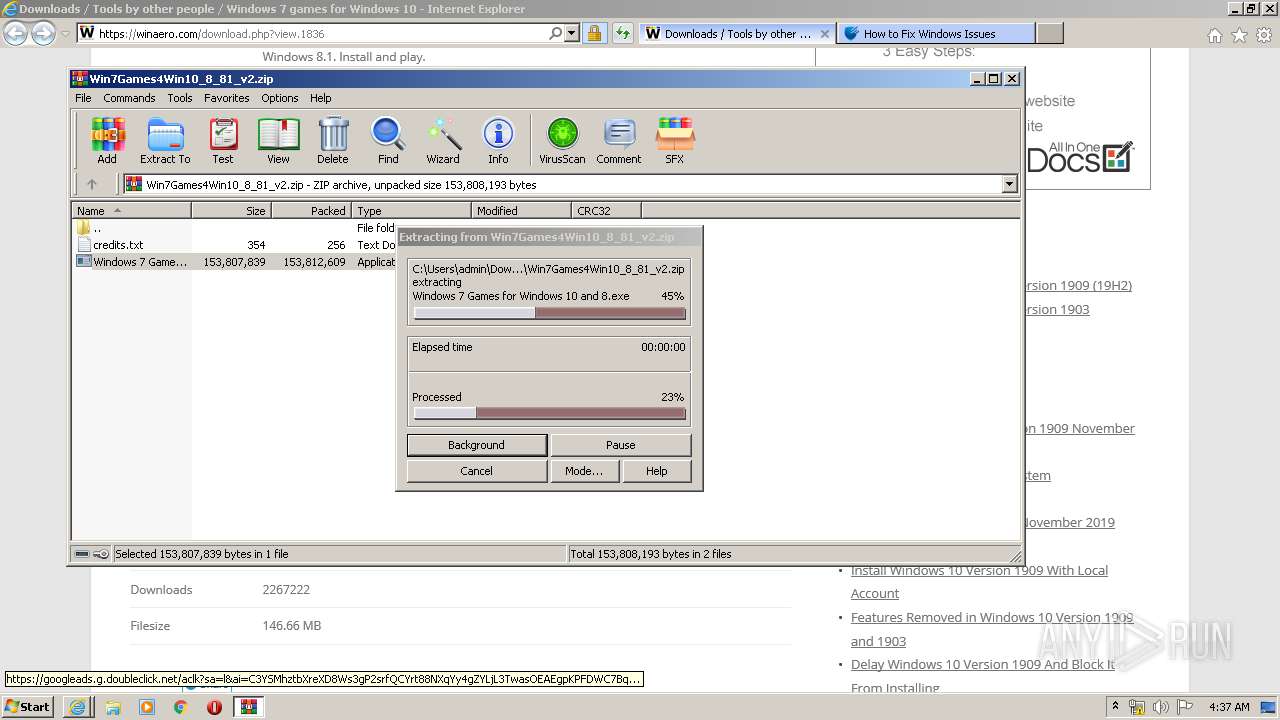
Task: Open Windows Explorer taskbar folder icon
Action: [113, 707]
